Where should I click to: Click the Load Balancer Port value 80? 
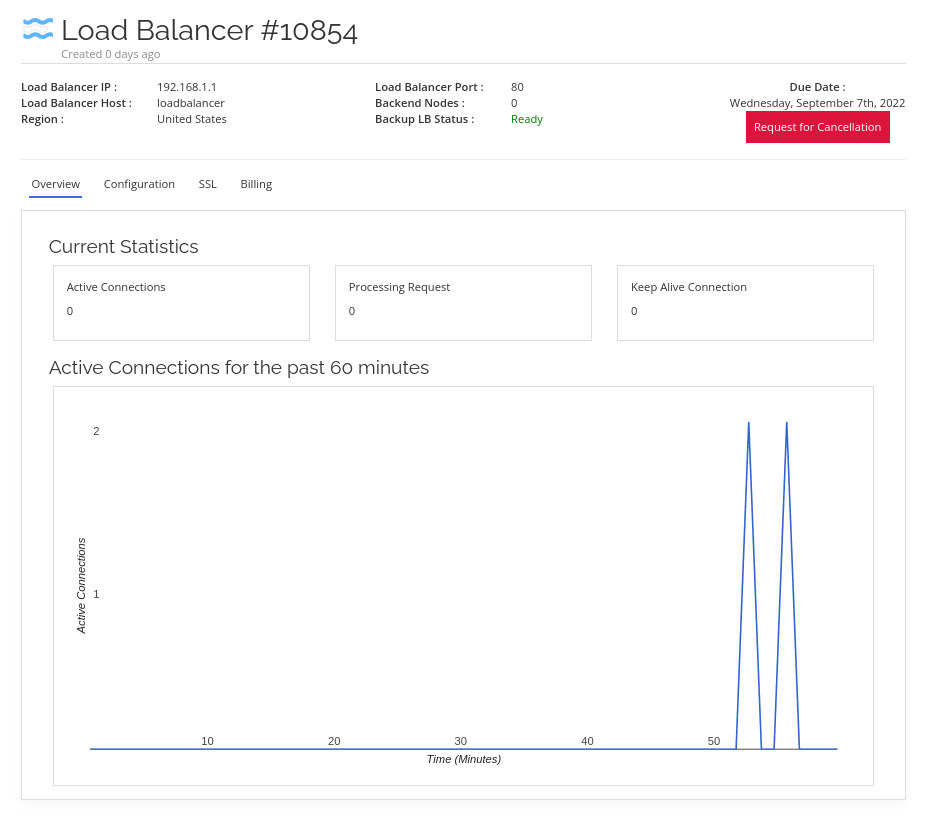(517, 86)
